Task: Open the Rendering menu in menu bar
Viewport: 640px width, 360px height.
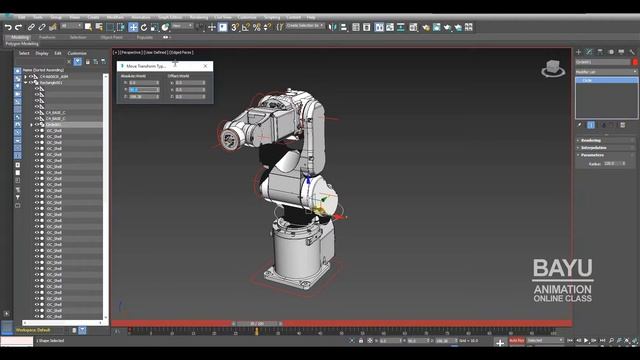Action: click(x=199, y=18)
